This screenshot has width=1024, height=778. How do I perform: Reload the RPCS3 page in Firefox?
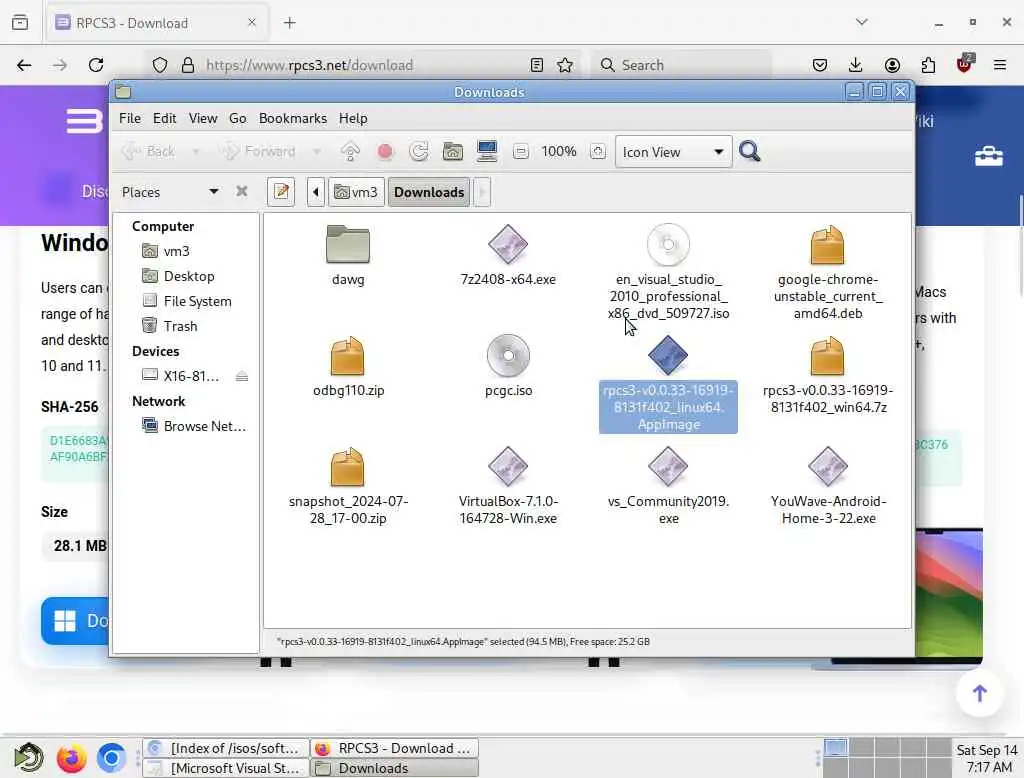click(96, 65)
